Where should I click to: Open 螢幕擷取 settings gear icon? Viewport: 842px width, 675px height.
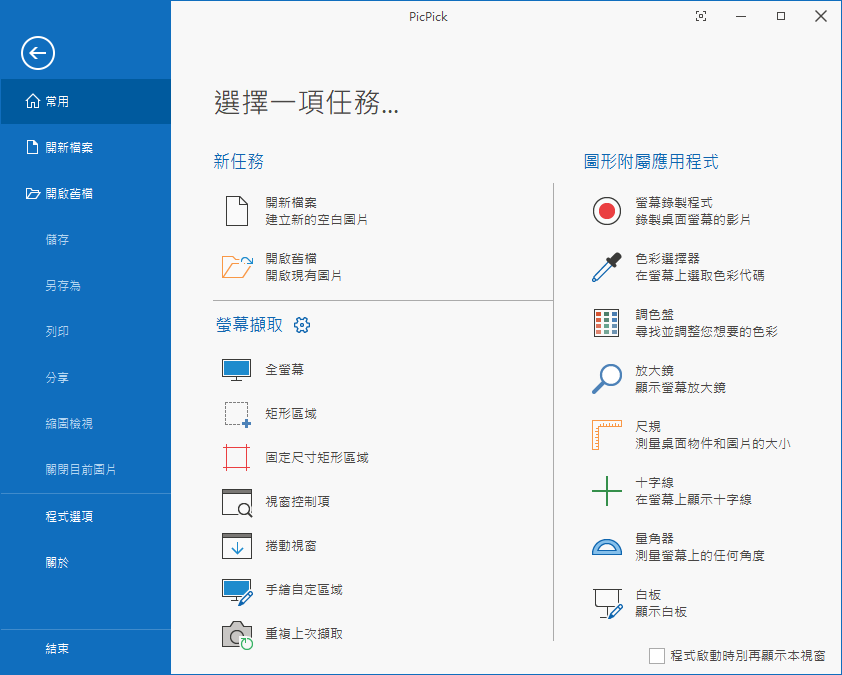302,325
